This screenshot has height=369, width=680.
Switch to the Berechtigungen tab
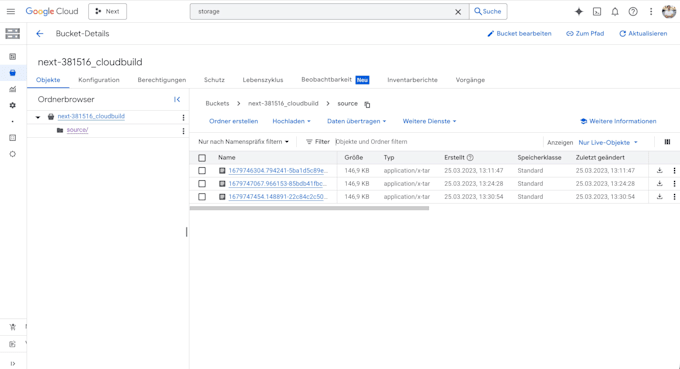[x=162, y=80]
